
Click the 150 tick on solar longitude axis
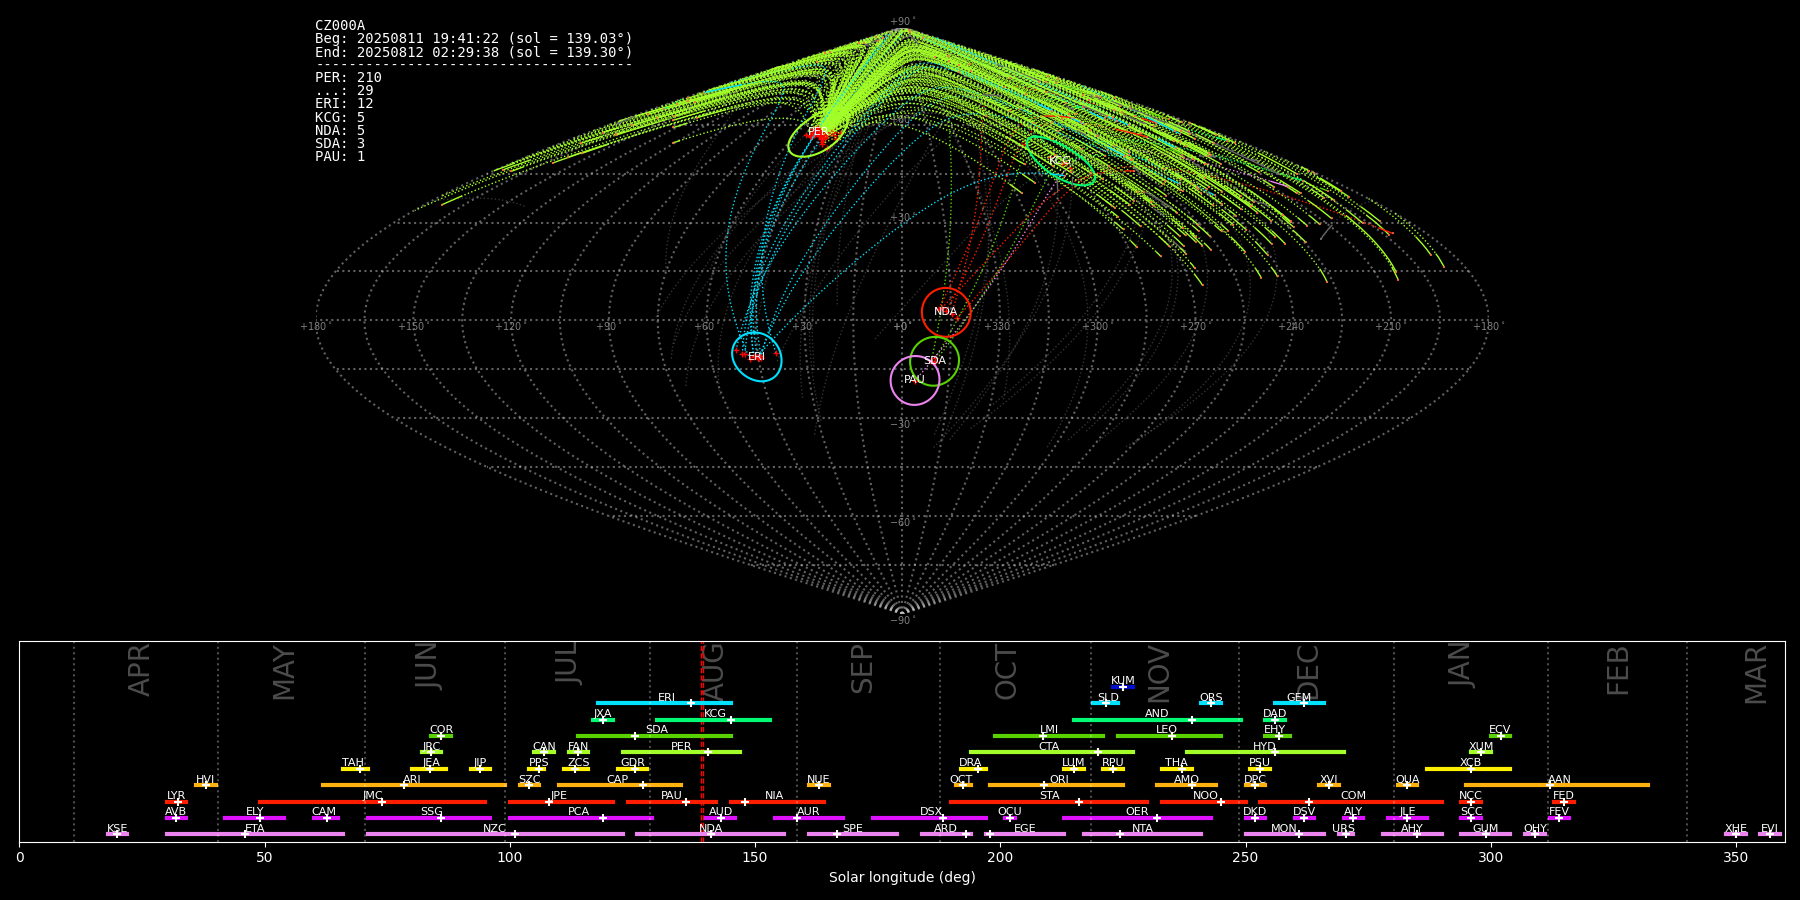pyautogui.click(x=755, y=857)
